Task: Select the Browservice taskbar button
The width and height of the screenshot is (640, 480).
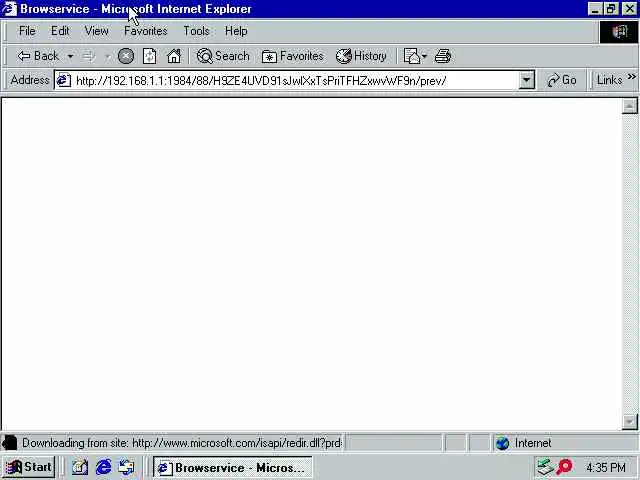Action: [233, 467]
